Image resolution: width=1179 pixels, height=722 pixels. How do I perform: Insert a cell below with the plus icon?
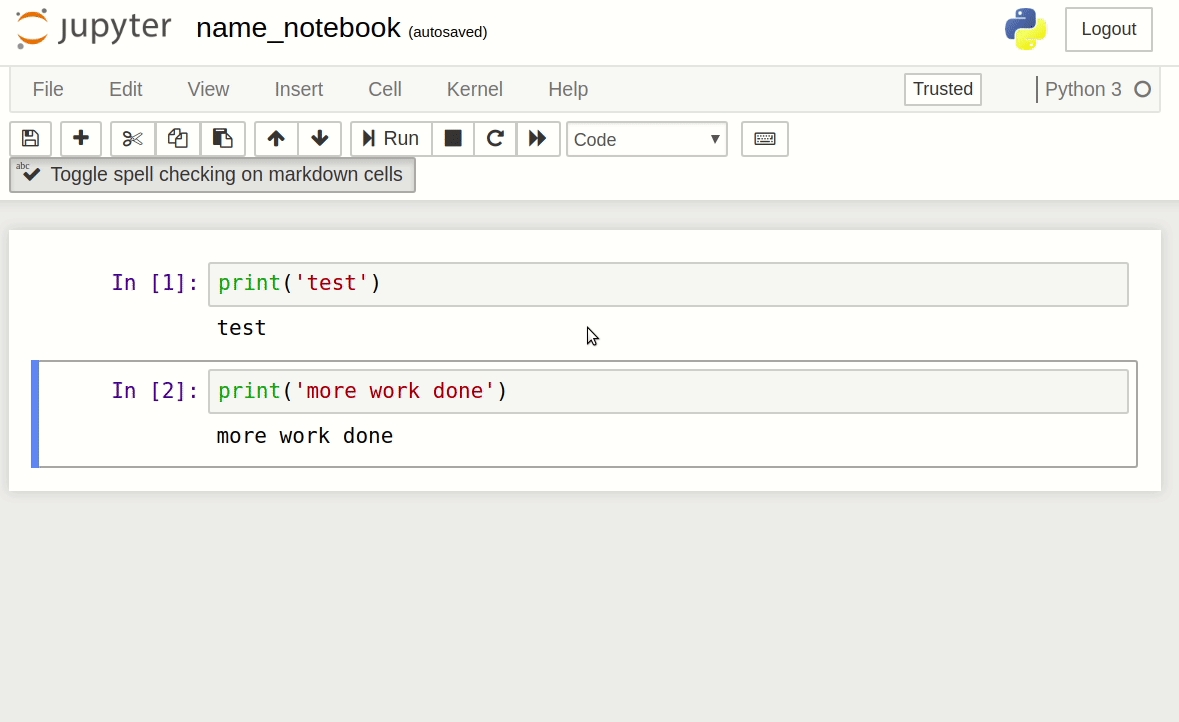(x=81, y=139)
